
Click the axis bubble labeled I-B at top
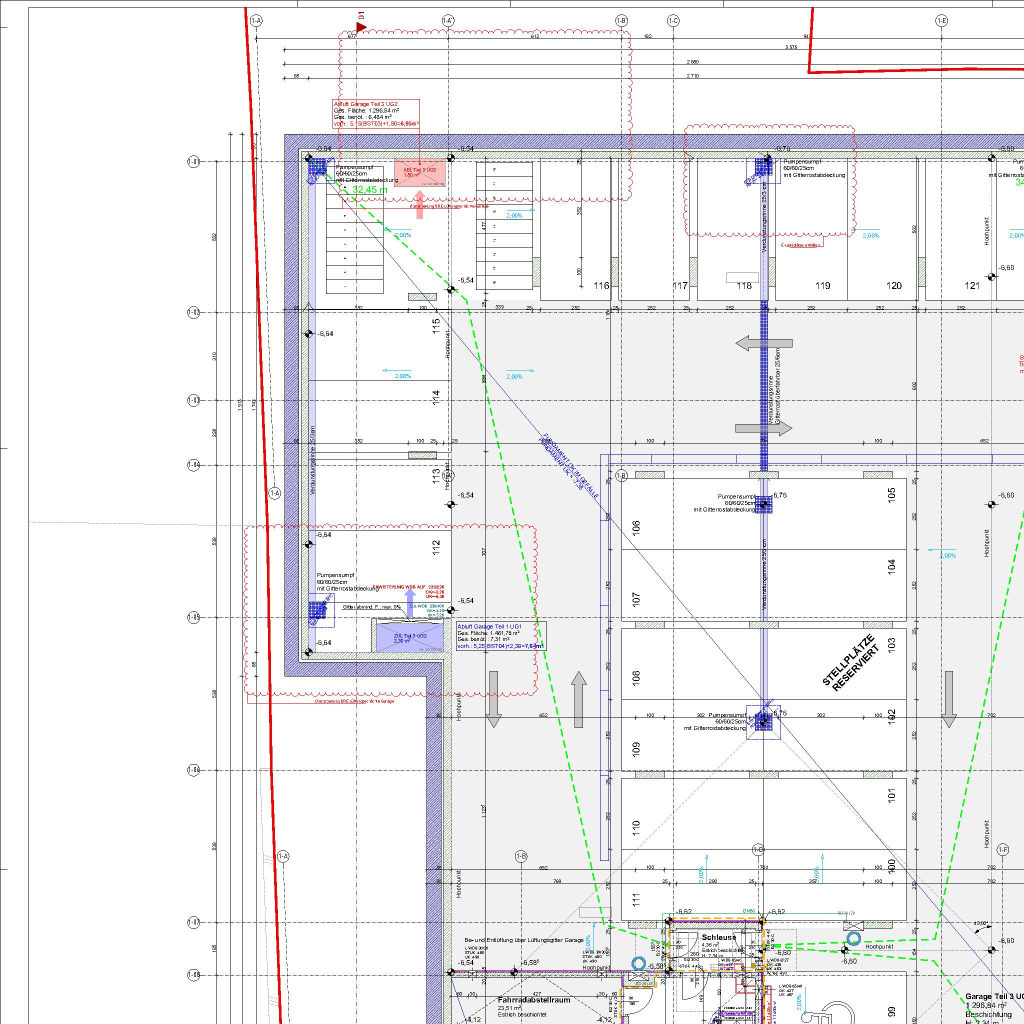tap(621, 20)
